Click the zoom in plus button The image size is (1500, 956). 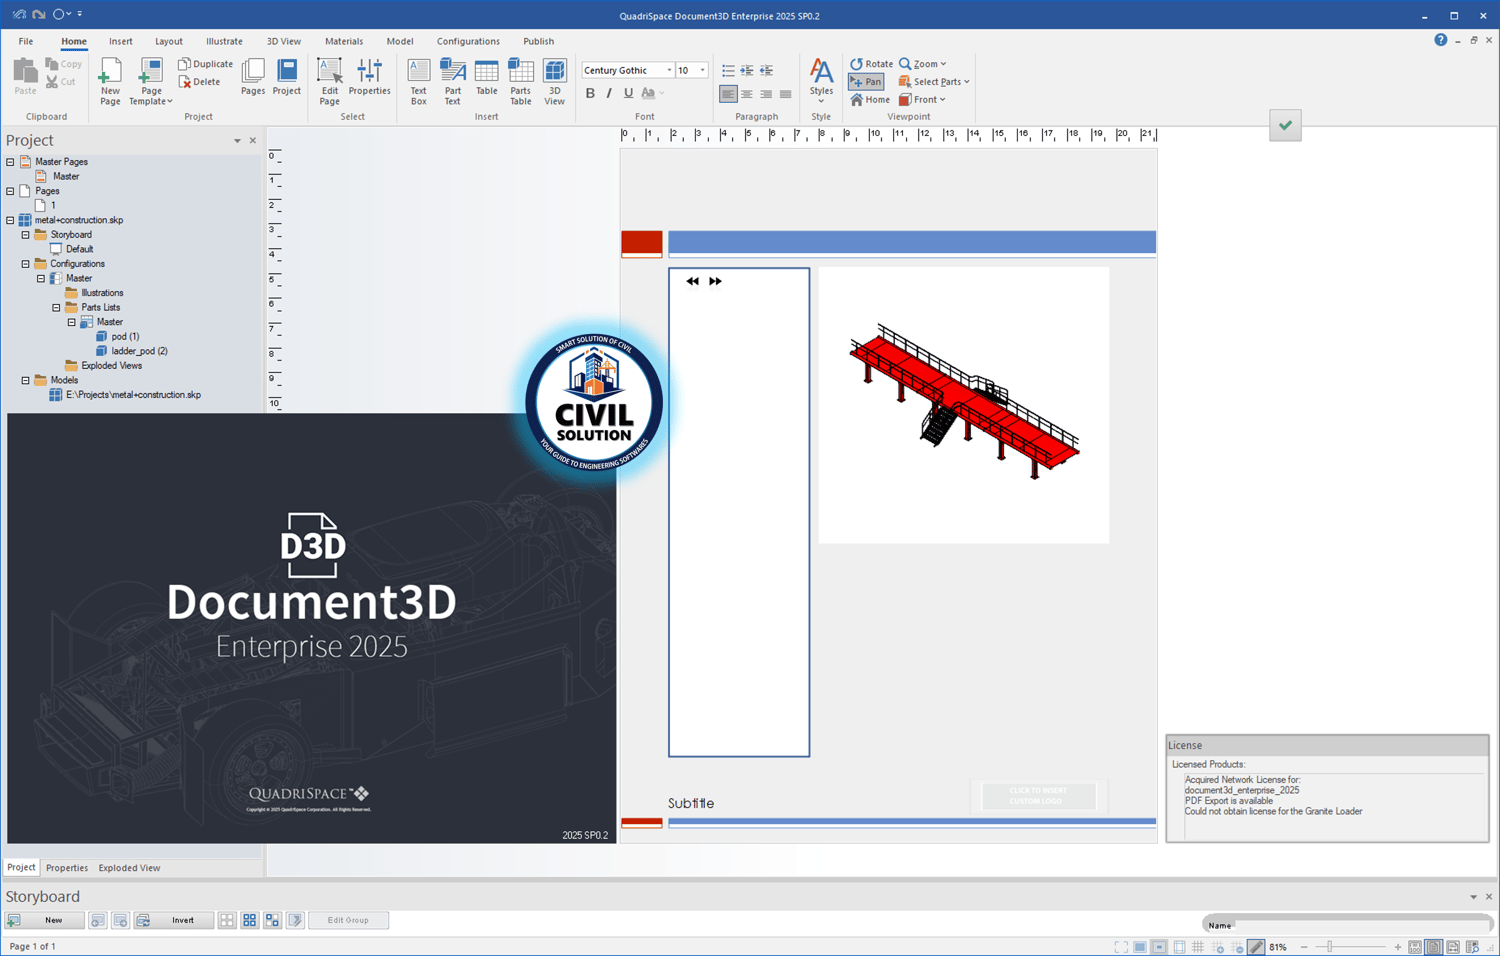[1398, 947]
